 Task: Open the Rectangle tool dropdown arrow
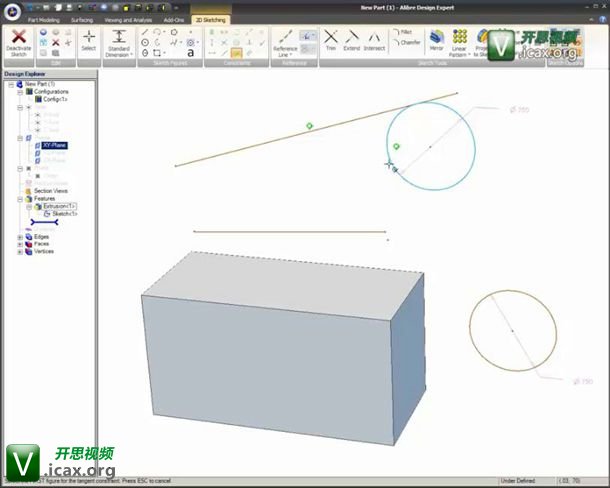164,53
